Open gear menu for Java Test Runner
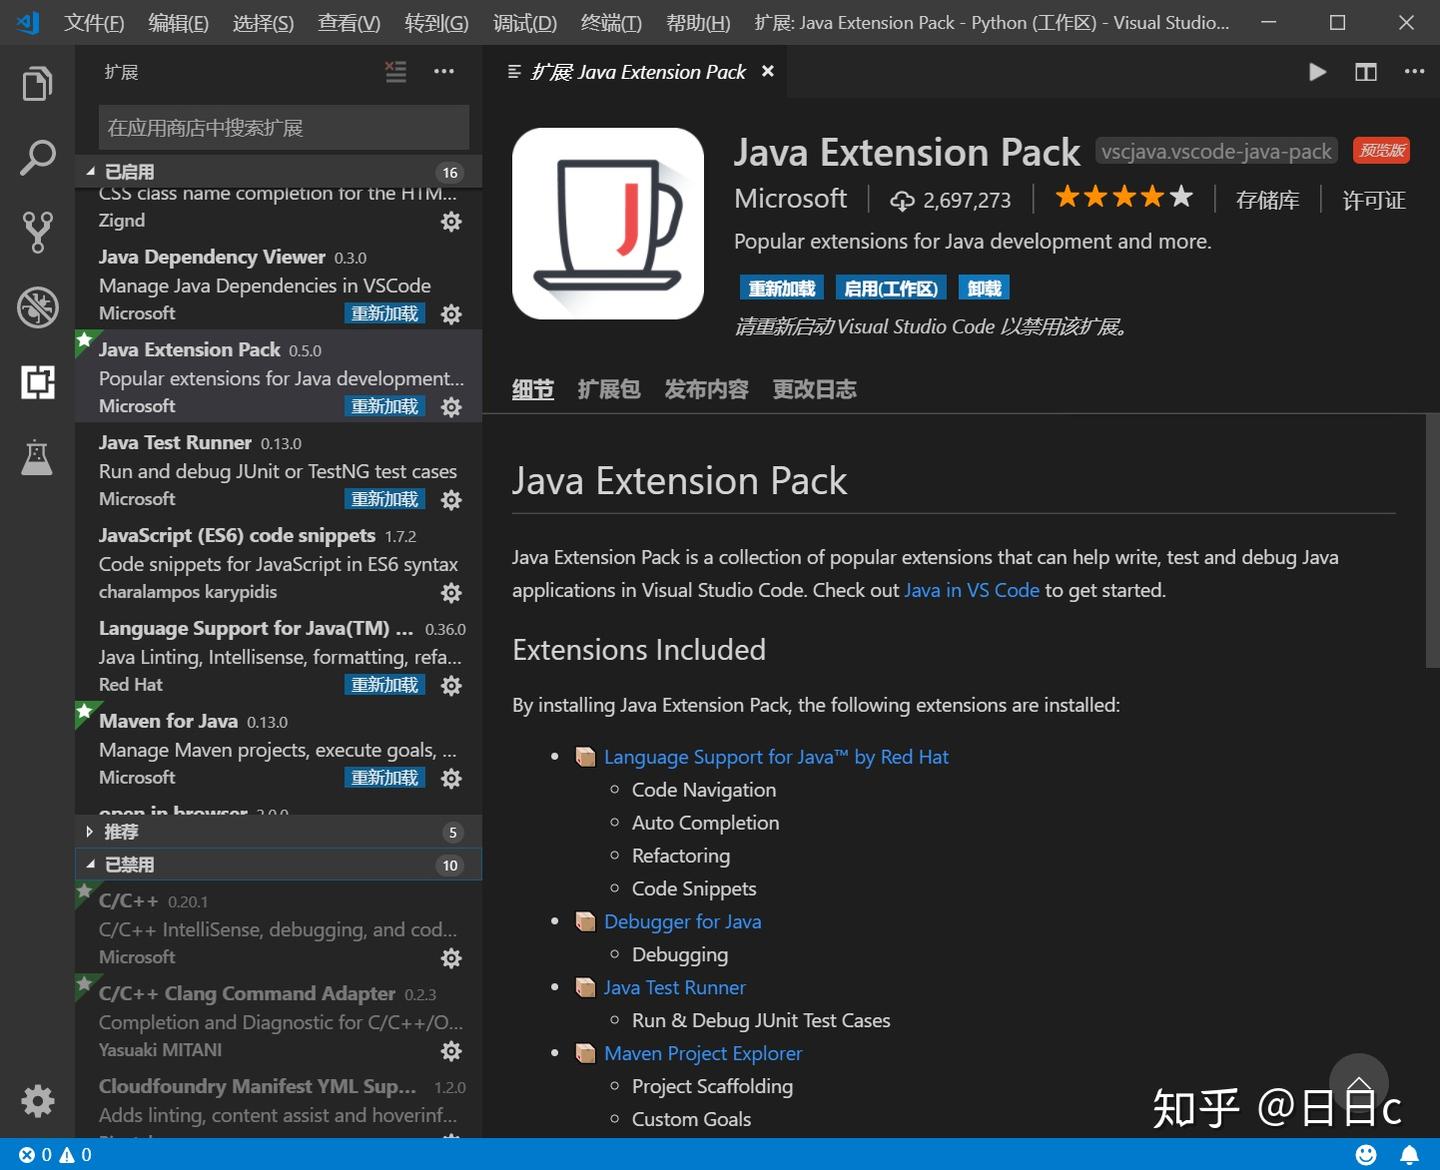1440x1170 pixels. point(452,500)
